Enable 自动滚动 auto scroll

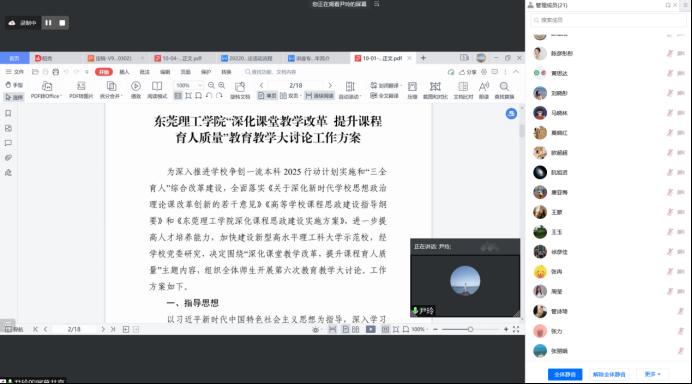pyautogui.click(x=350, y=90)
